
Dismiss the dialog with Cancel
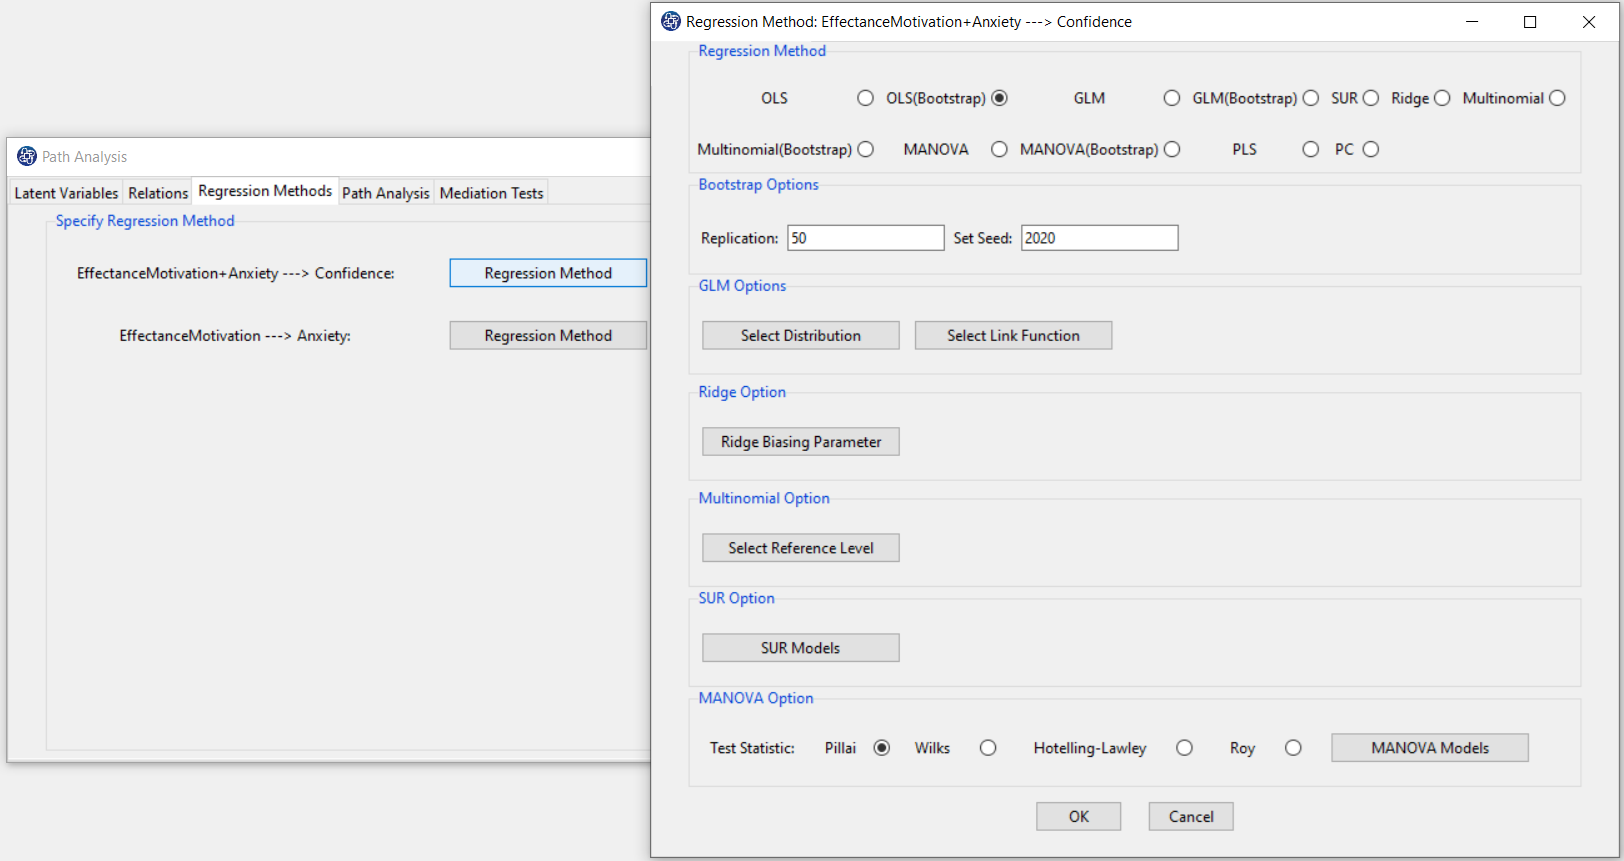pos(1191,817)
